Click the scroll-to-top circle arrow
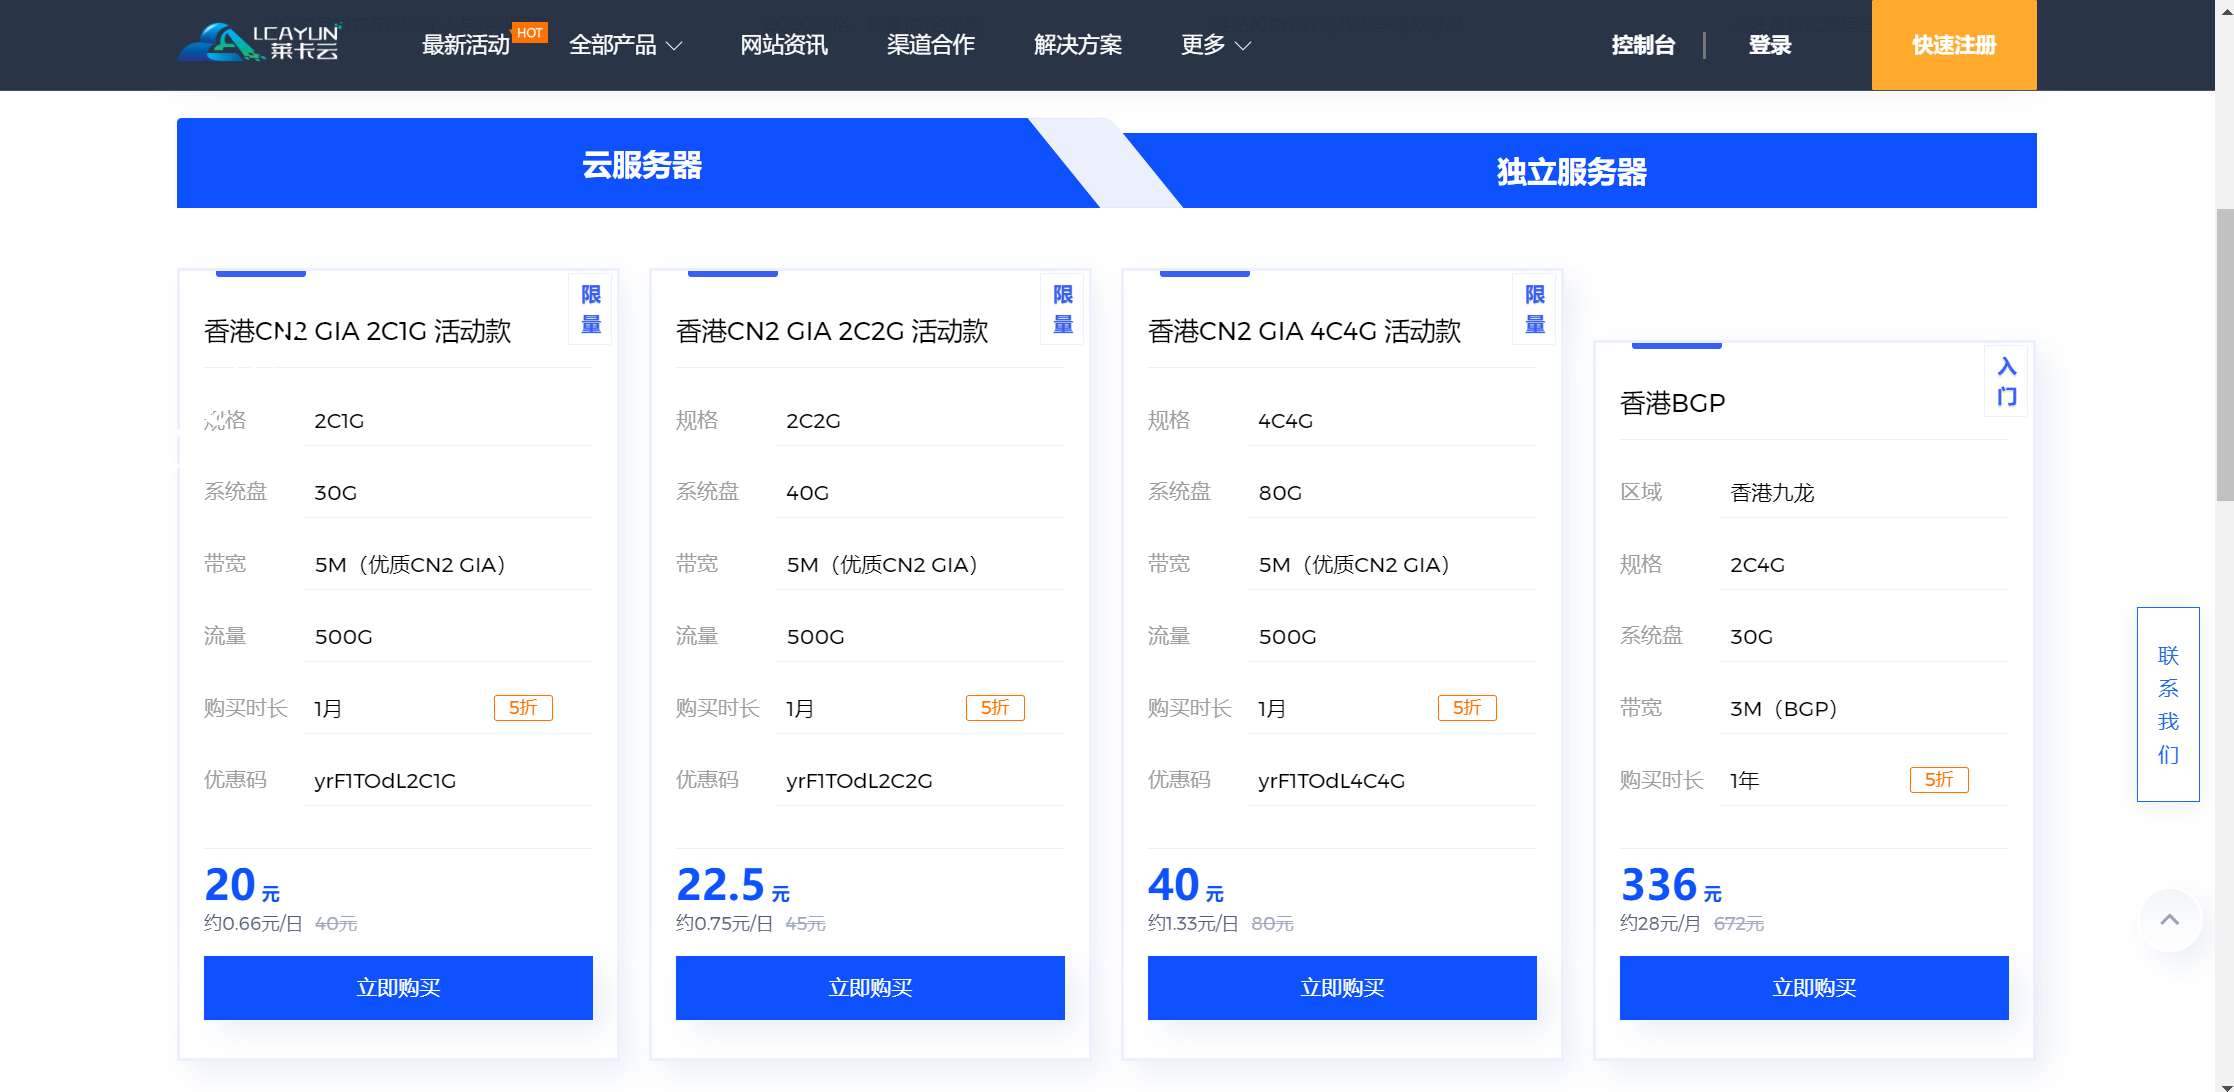 click(2169, 920)
